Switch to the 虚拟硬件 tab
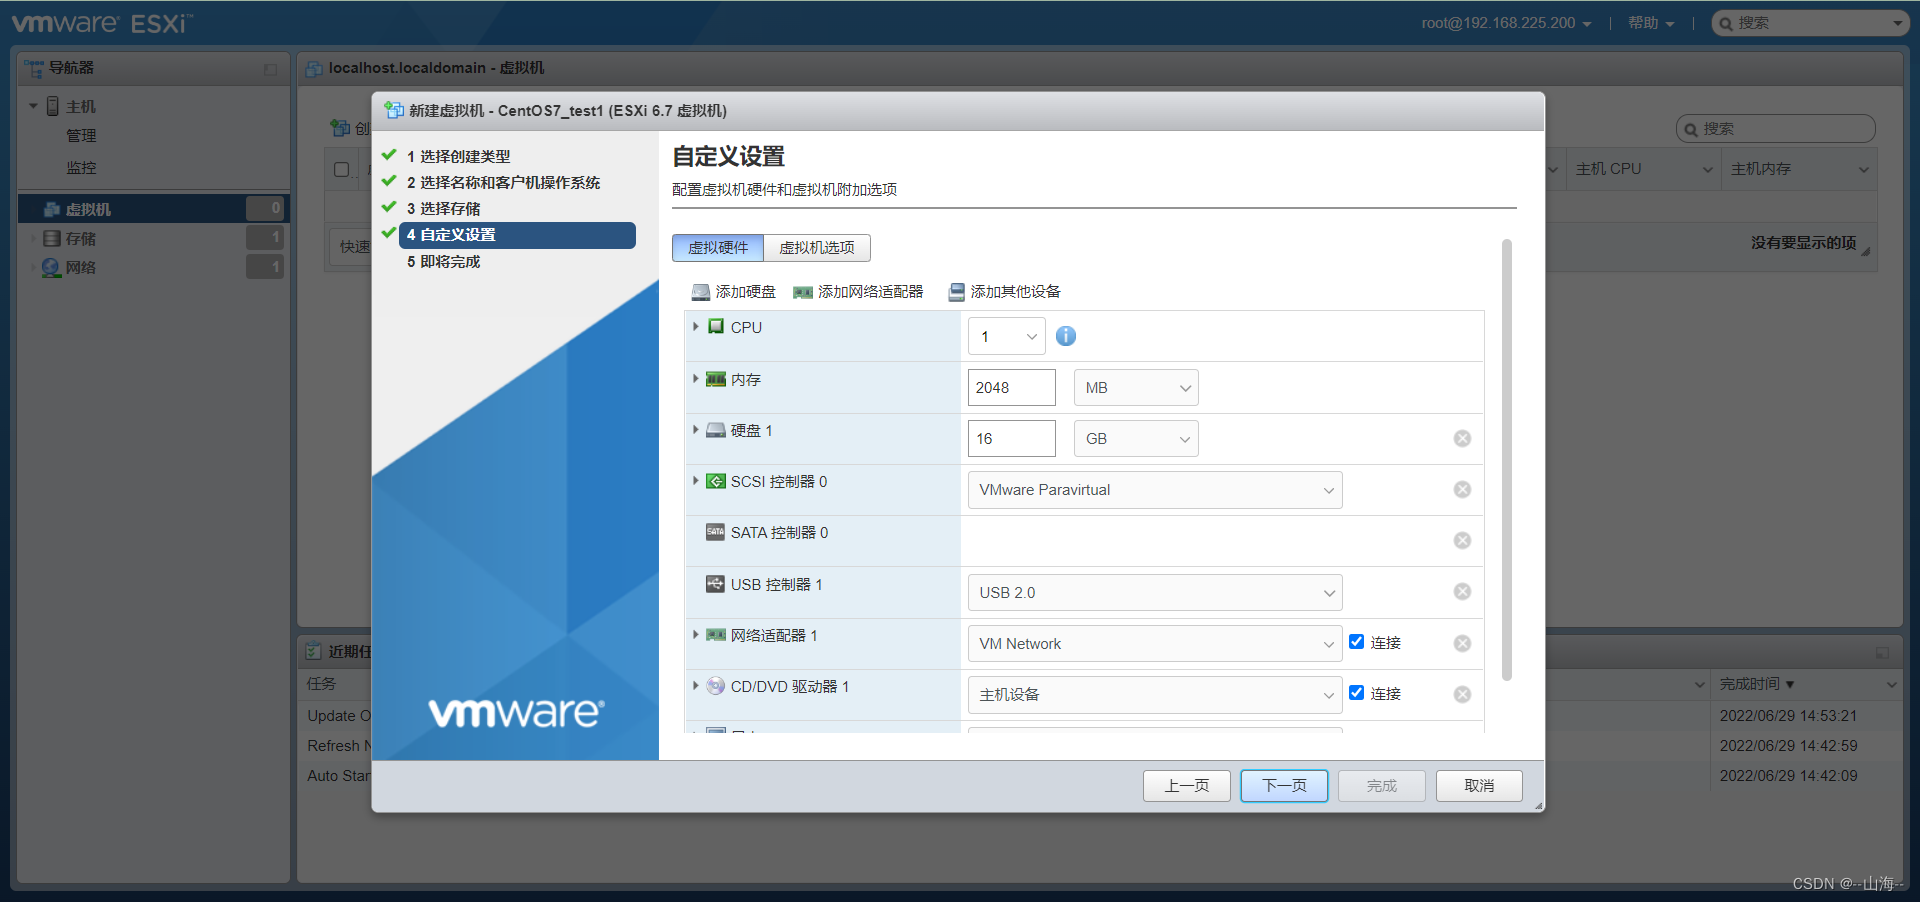The height and width of the screenshot is (902, 1920). [x=718, y=248]
